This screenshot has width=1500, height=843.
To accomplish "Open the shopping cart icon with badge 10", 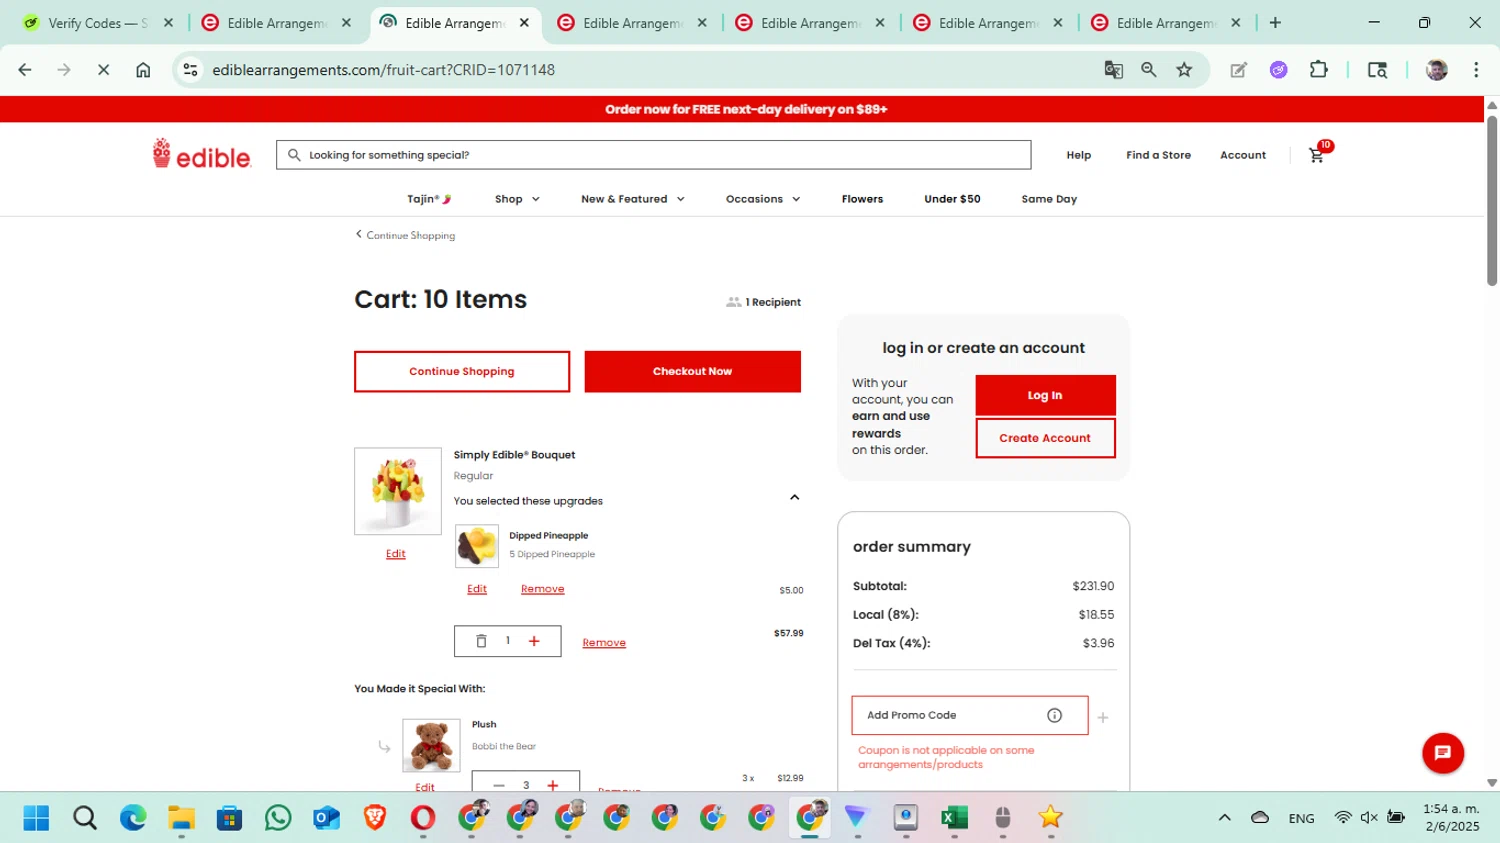I will [1318, 154].
